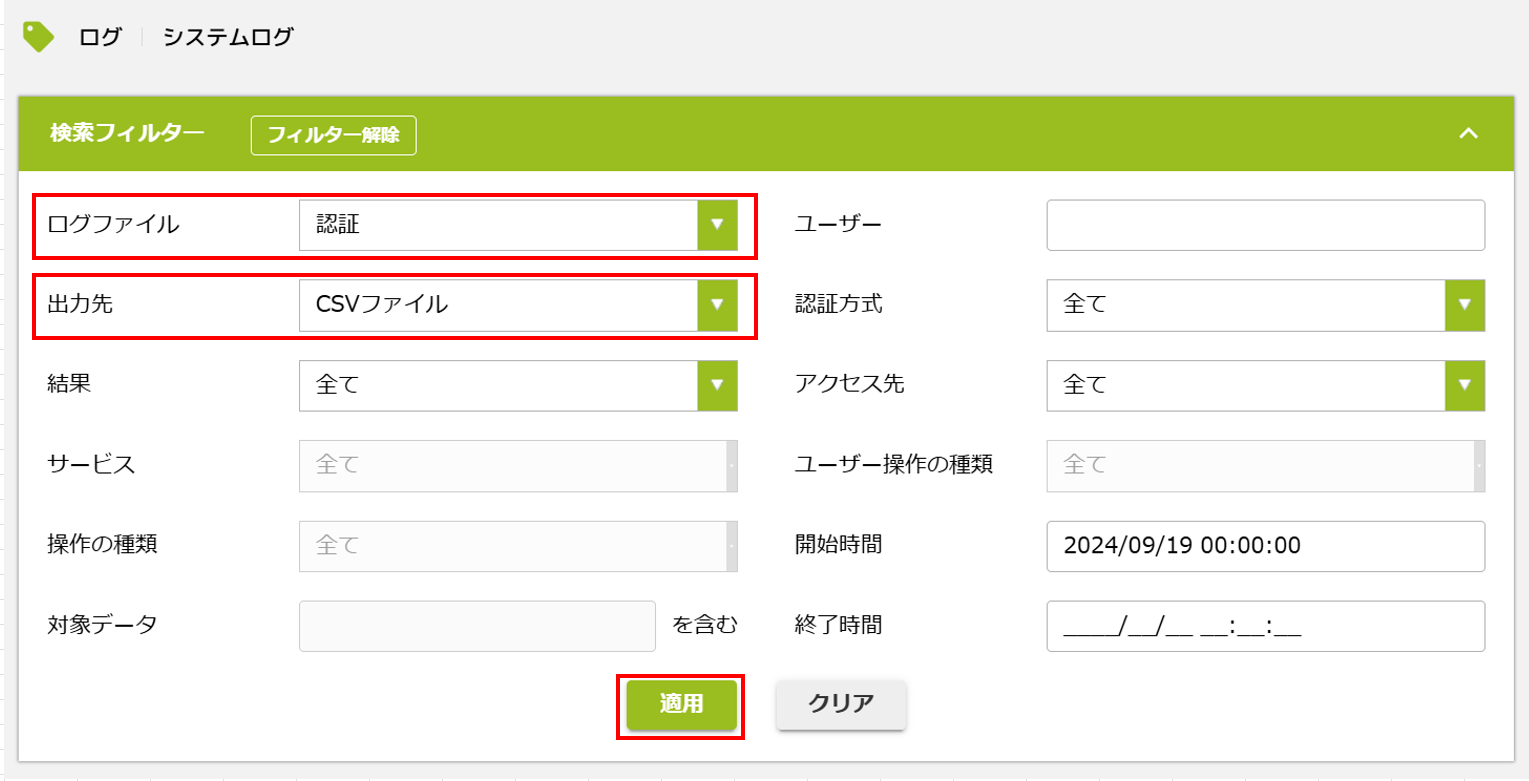Click the 検索フィルター header title
This screenshot has width=1529, height=781.
127,133
